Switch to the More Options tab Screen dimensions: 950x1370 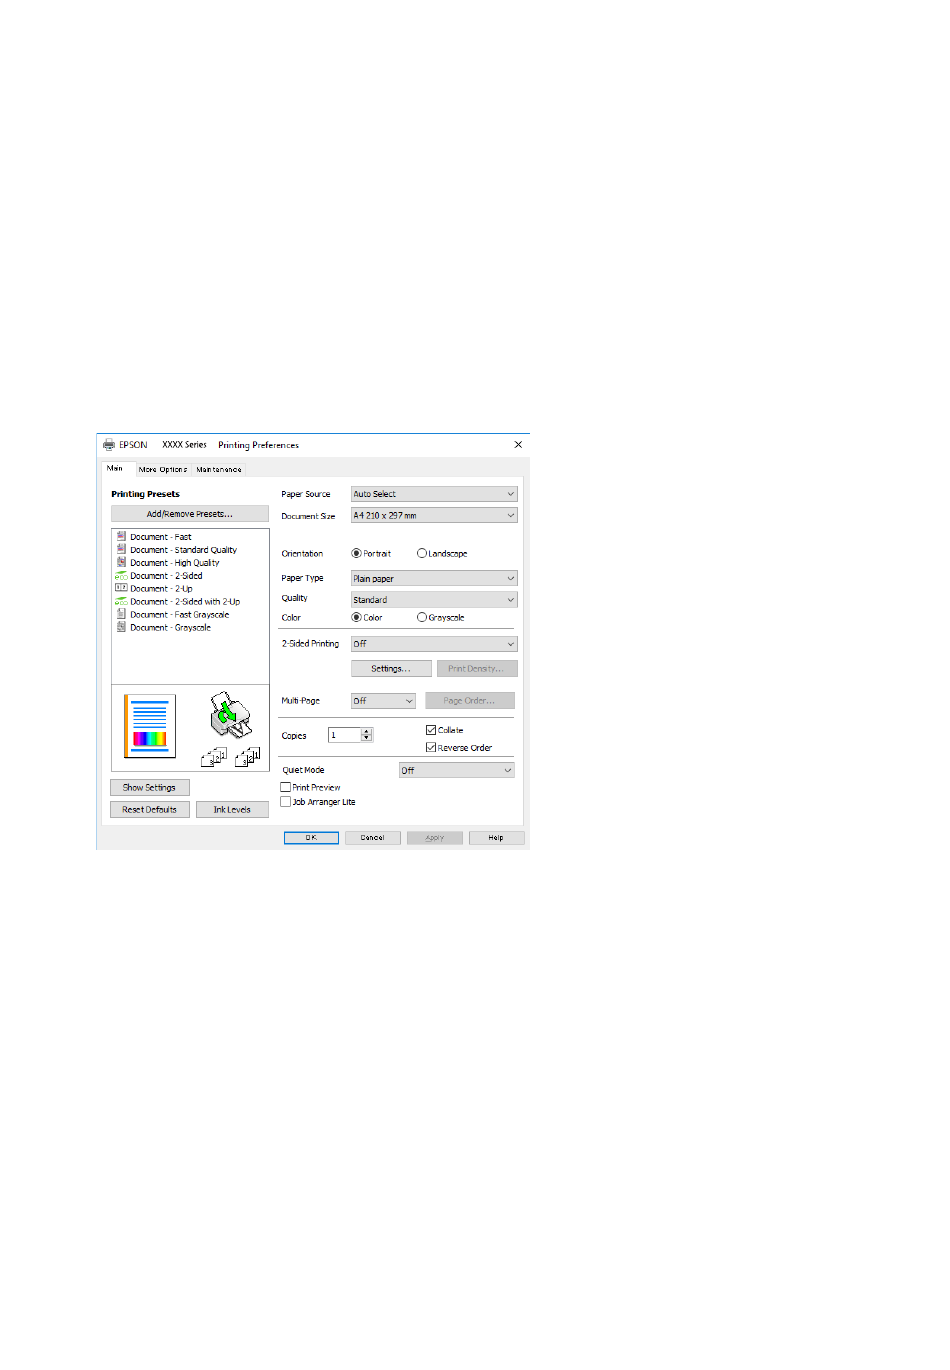coord(162,469)
